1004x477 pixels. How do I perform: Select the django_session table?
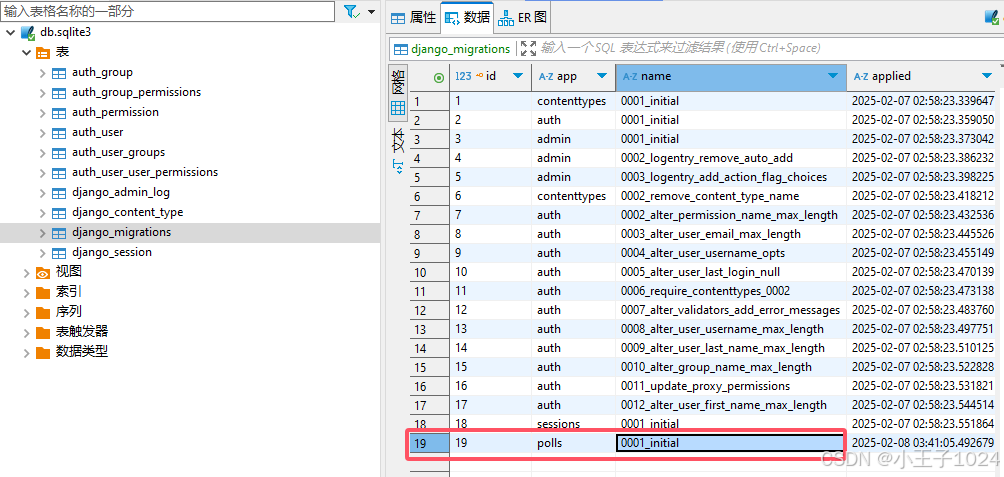(x=112, y=252)
